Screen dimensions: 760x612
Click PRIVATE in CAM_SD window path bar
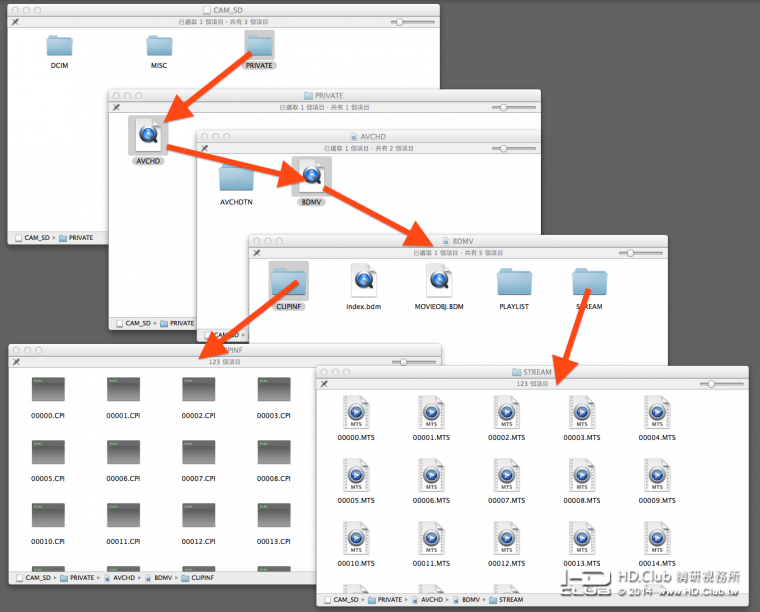click(76, 237)
